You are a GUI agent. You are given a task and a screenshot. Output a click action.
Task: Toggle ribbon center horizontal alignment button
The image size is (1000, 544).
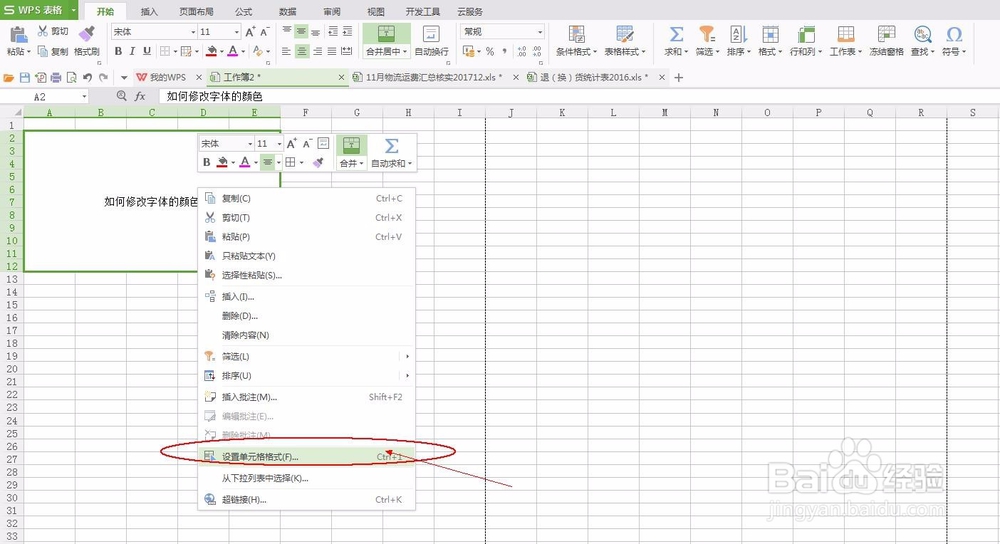(302, 51)
